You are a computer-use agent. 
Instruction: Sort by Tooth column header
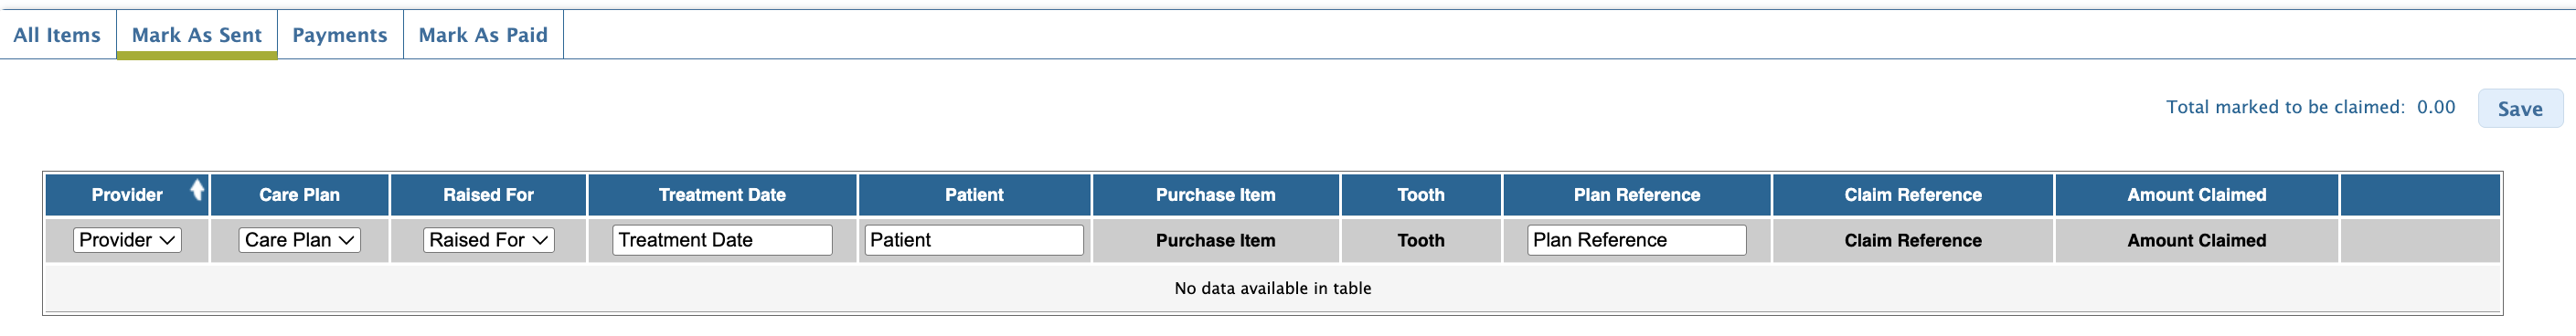[x=1421, y=195]
